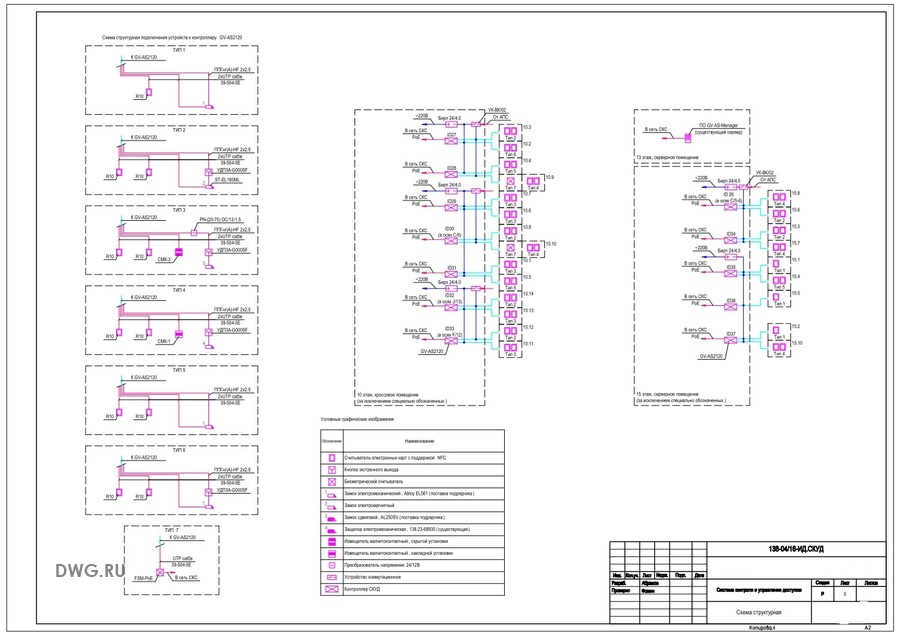
Task: Select room label 15.8
Action: (796, 193)
